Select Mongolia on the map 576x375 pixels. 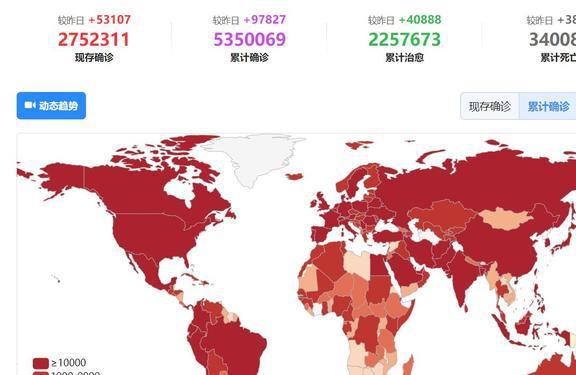coord(506,218)
